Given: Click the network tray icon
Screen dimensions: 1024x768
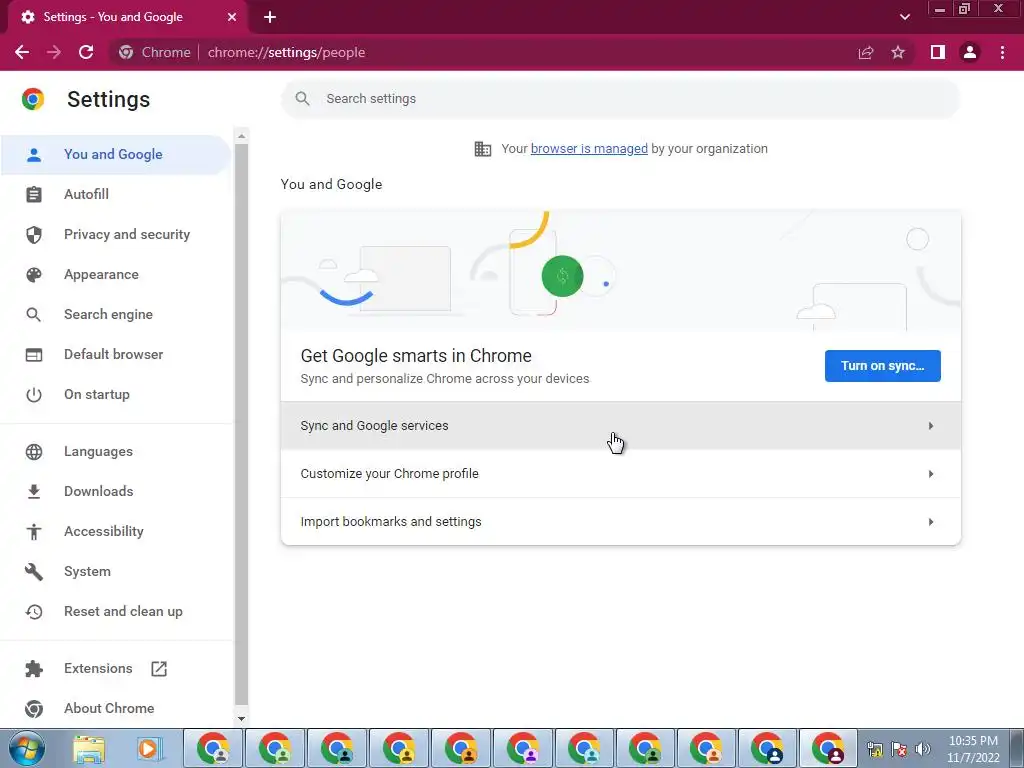Looking at the screenshot, I should (874, 749).
